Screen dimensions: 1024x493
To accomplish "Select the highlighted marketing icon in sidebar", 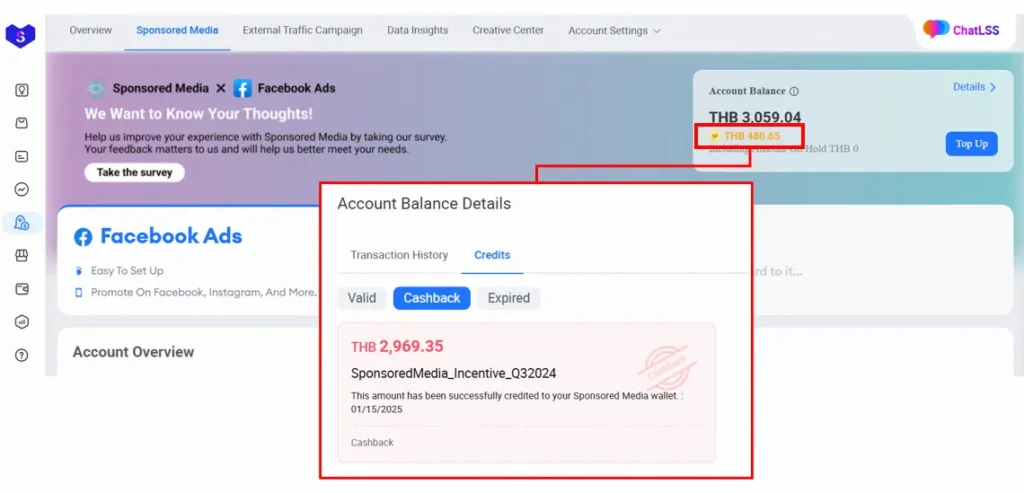I will pos(22,223).
